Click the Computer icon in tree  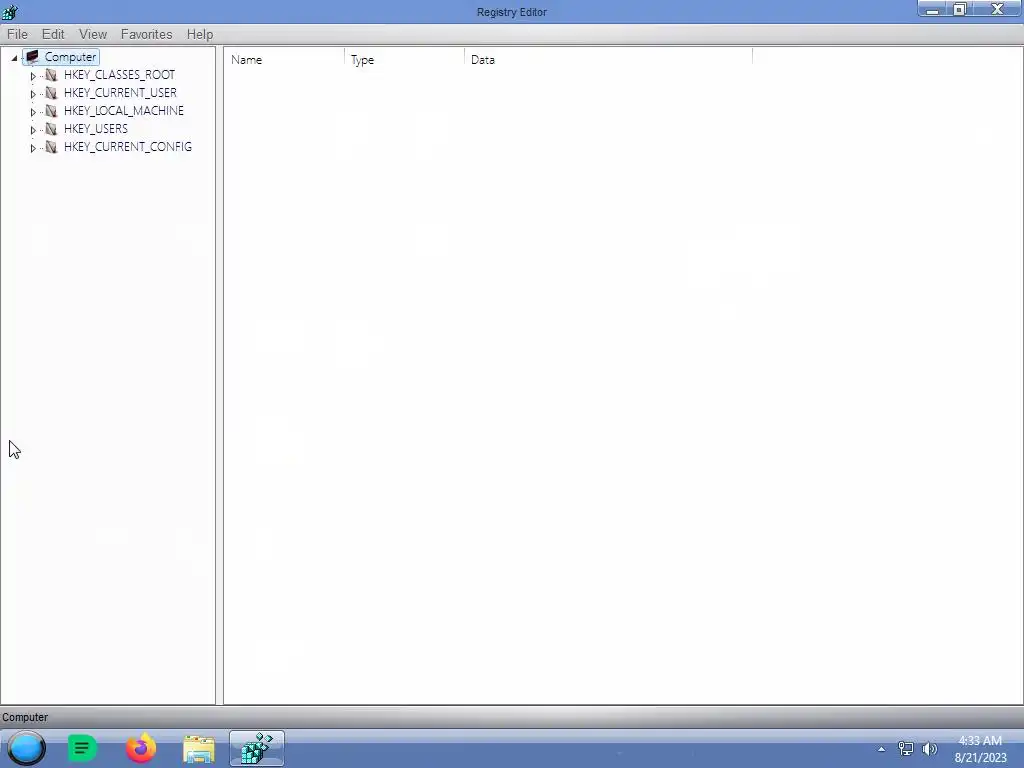[33, 57]
